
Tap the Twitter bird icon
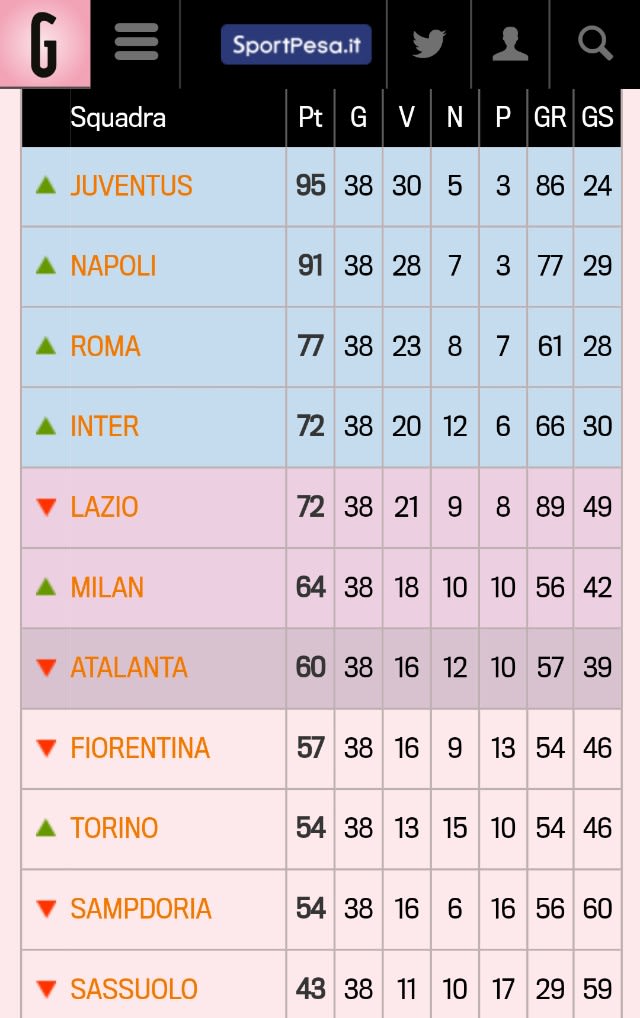pos(429,43)
